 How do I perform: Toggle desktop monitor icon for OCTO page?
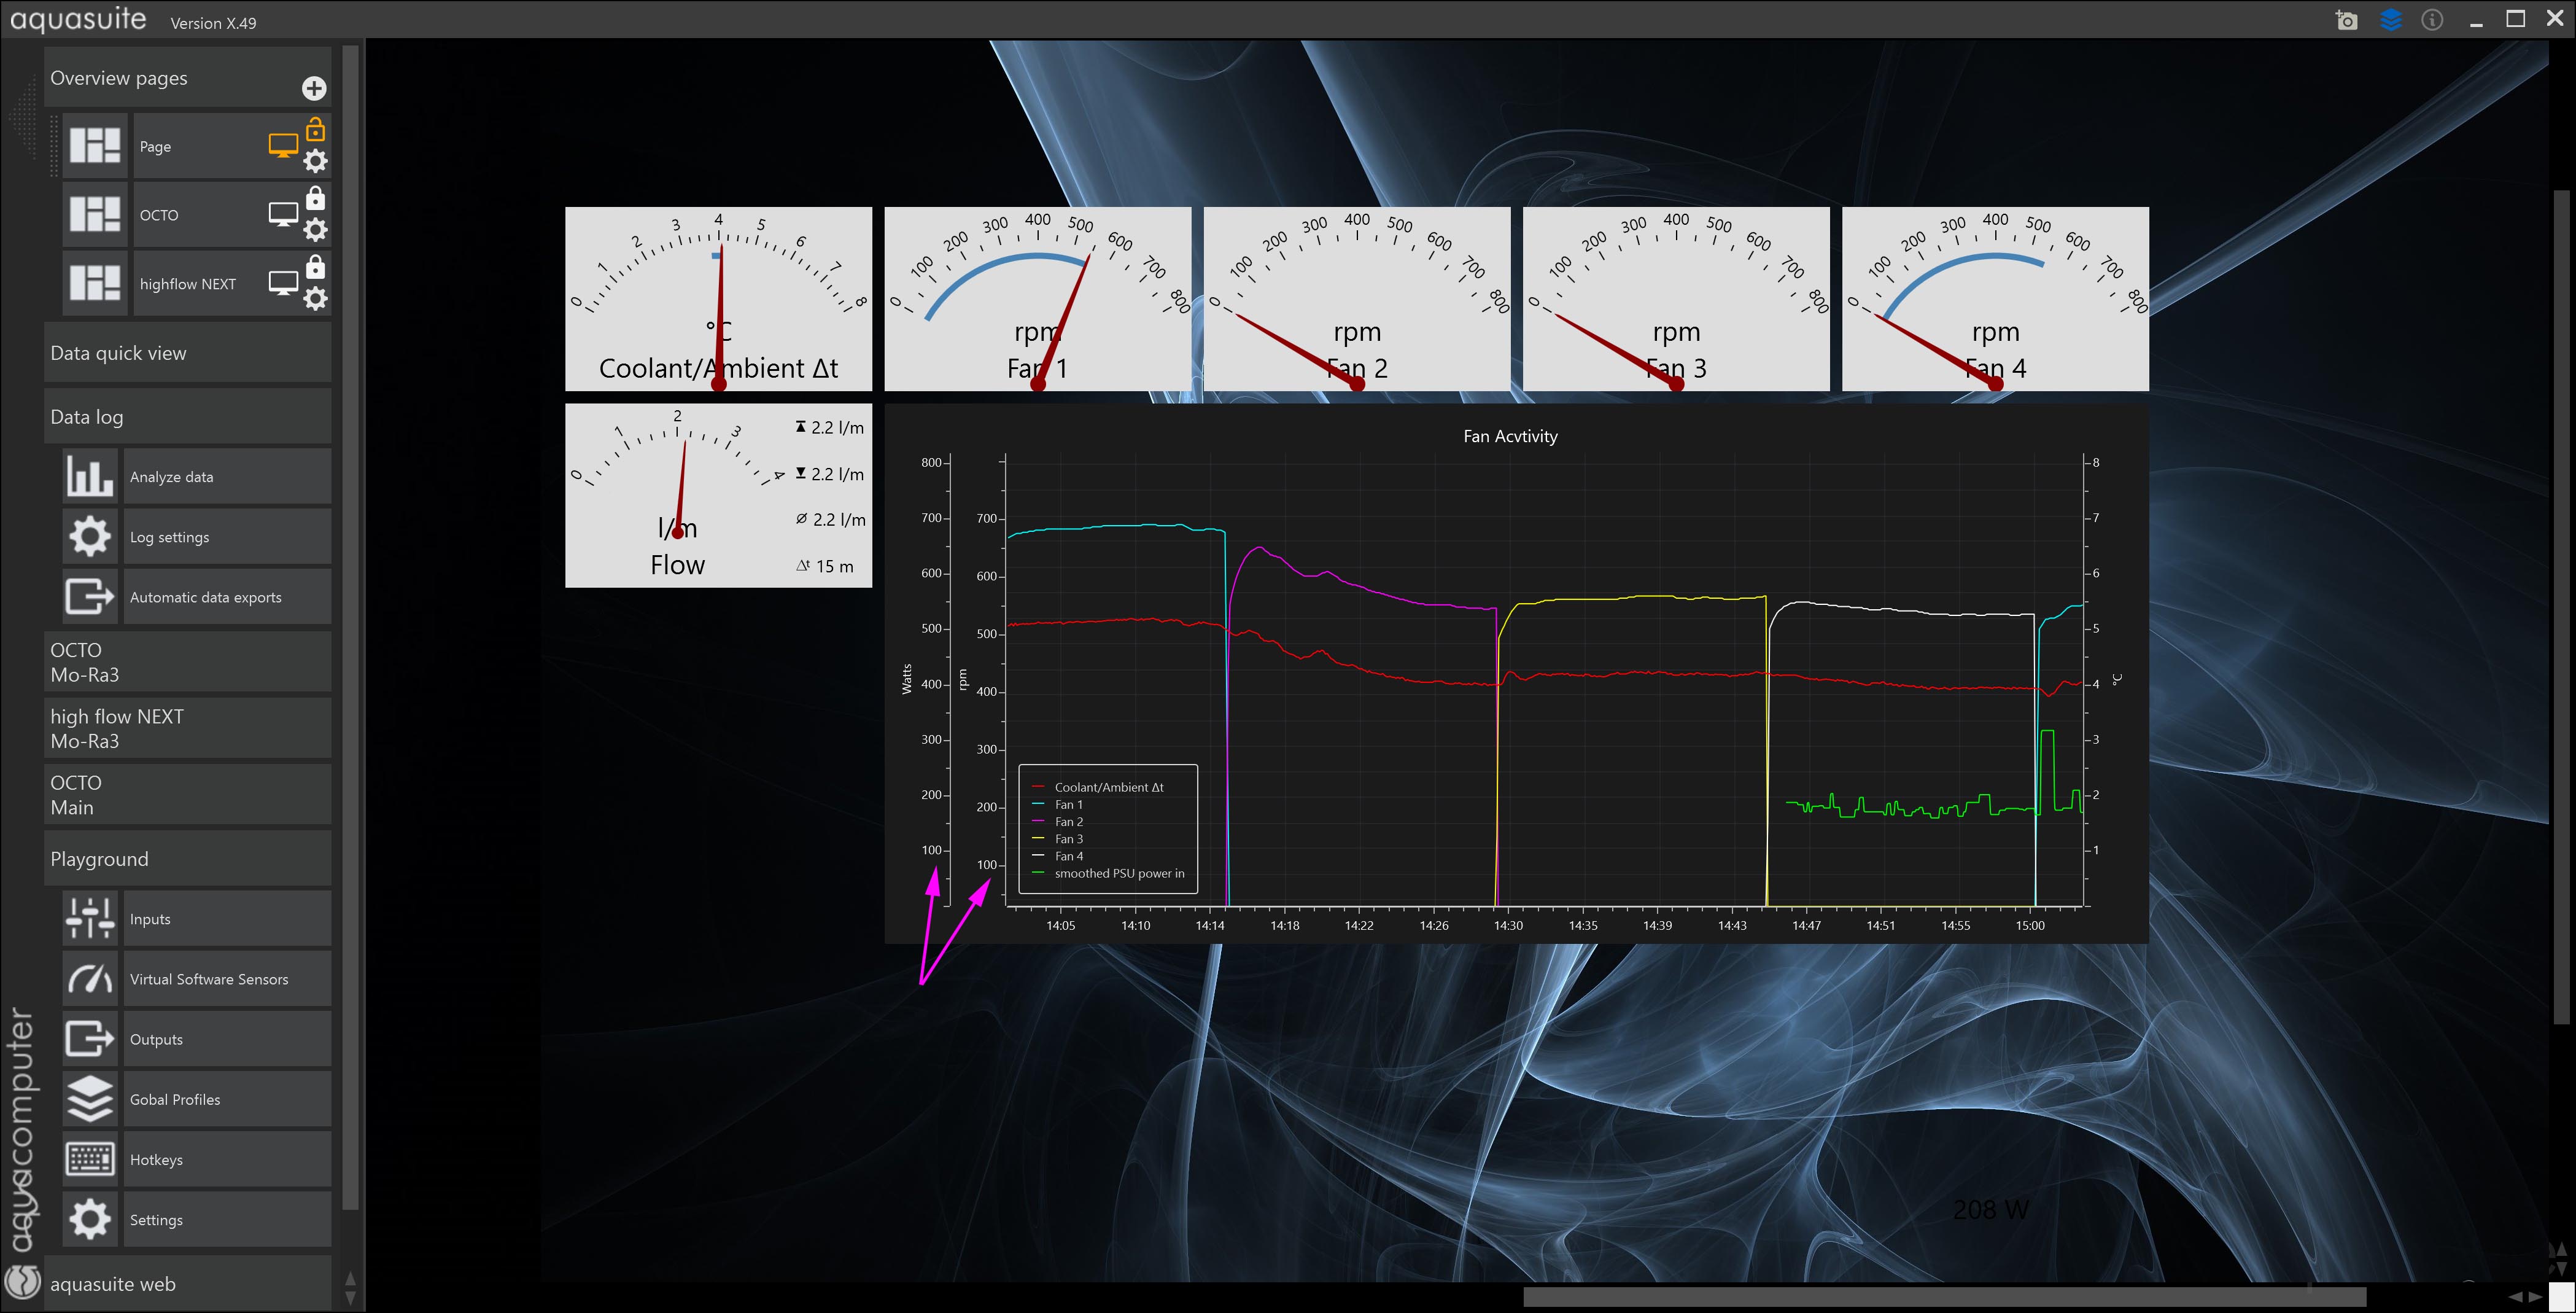click(283, 214)
